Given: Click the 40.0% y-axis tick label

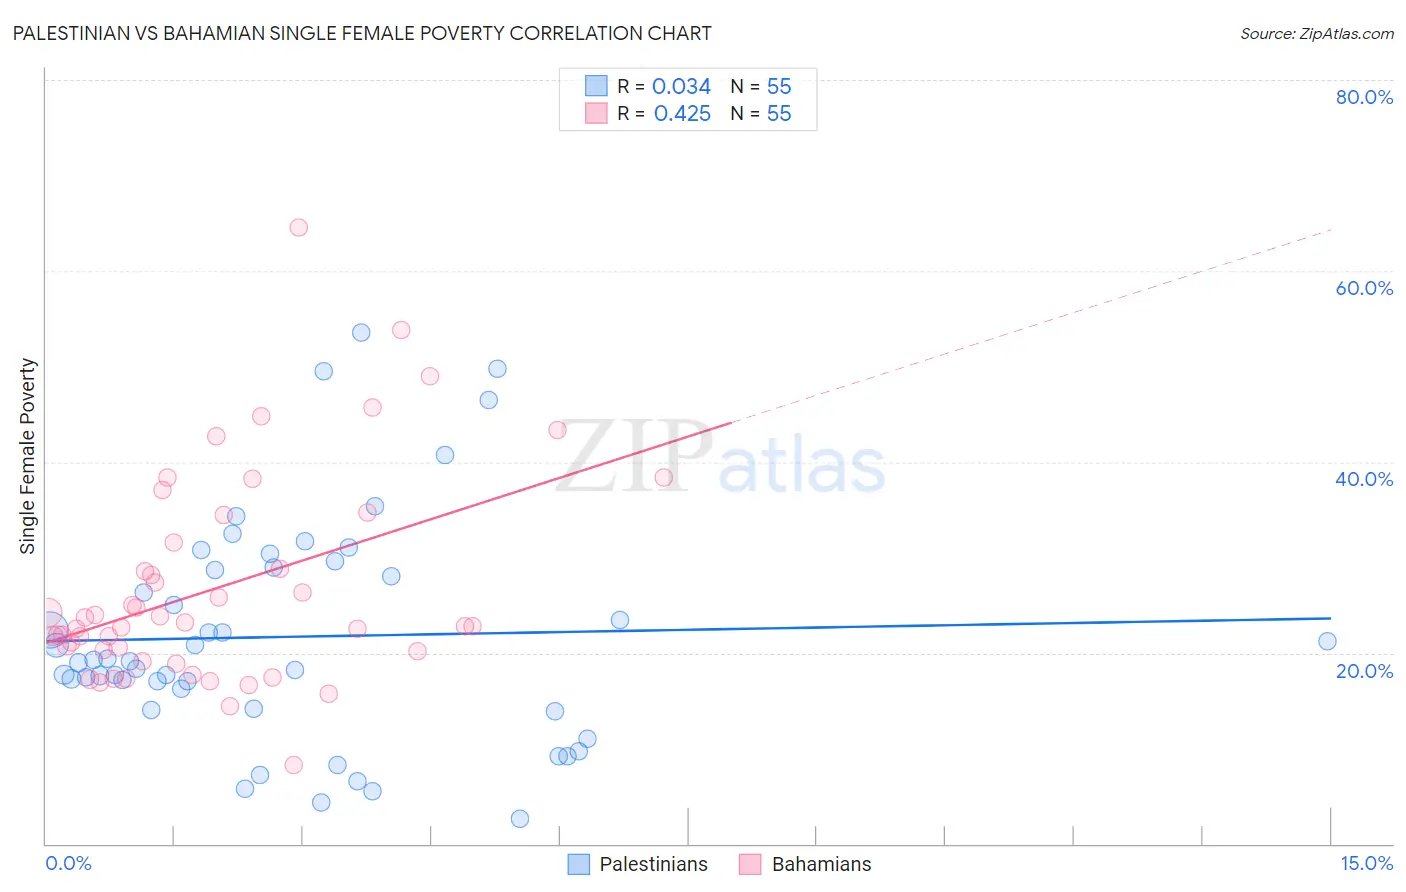Looking at the screenshot, I should pyautogui.click(x=1364, y=479).
